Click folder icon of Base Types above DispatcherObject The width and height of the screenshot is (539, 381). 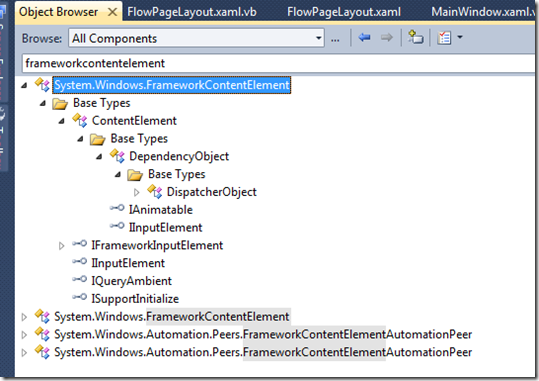[135, 175]
